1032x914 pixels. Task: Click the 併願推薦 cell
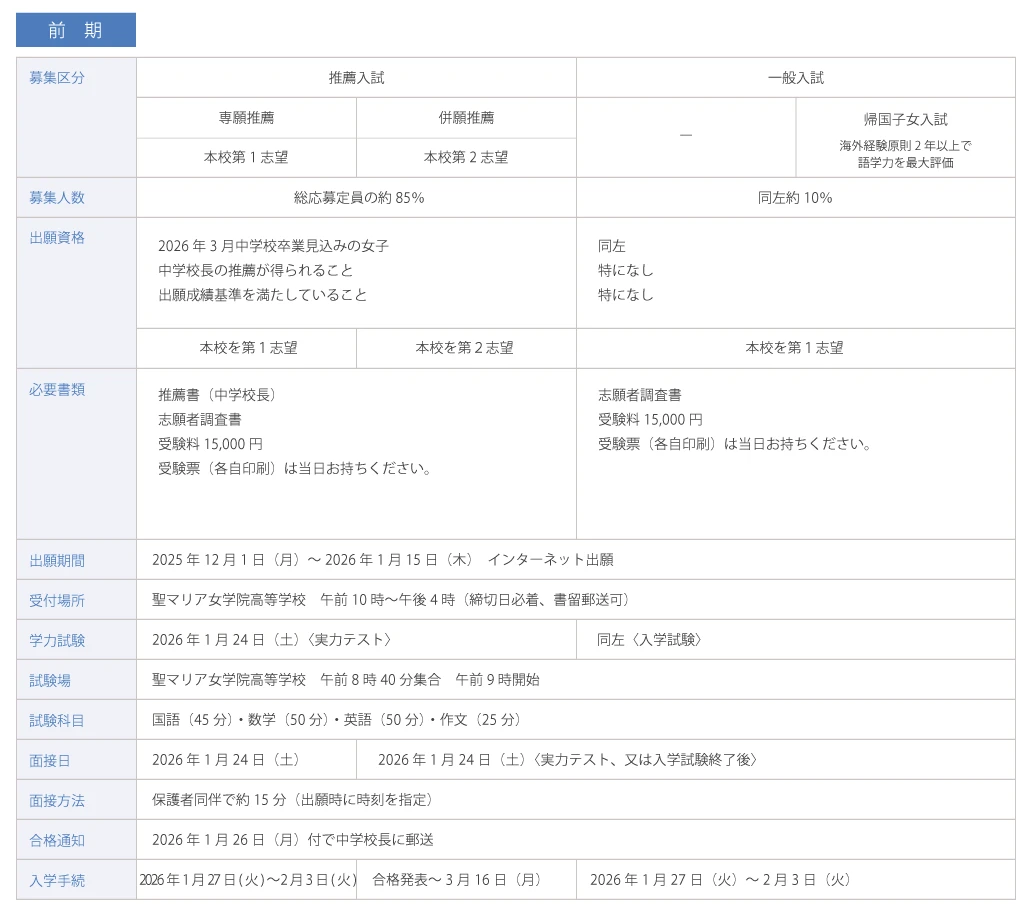pyautogui.click(x=466, y=118)
